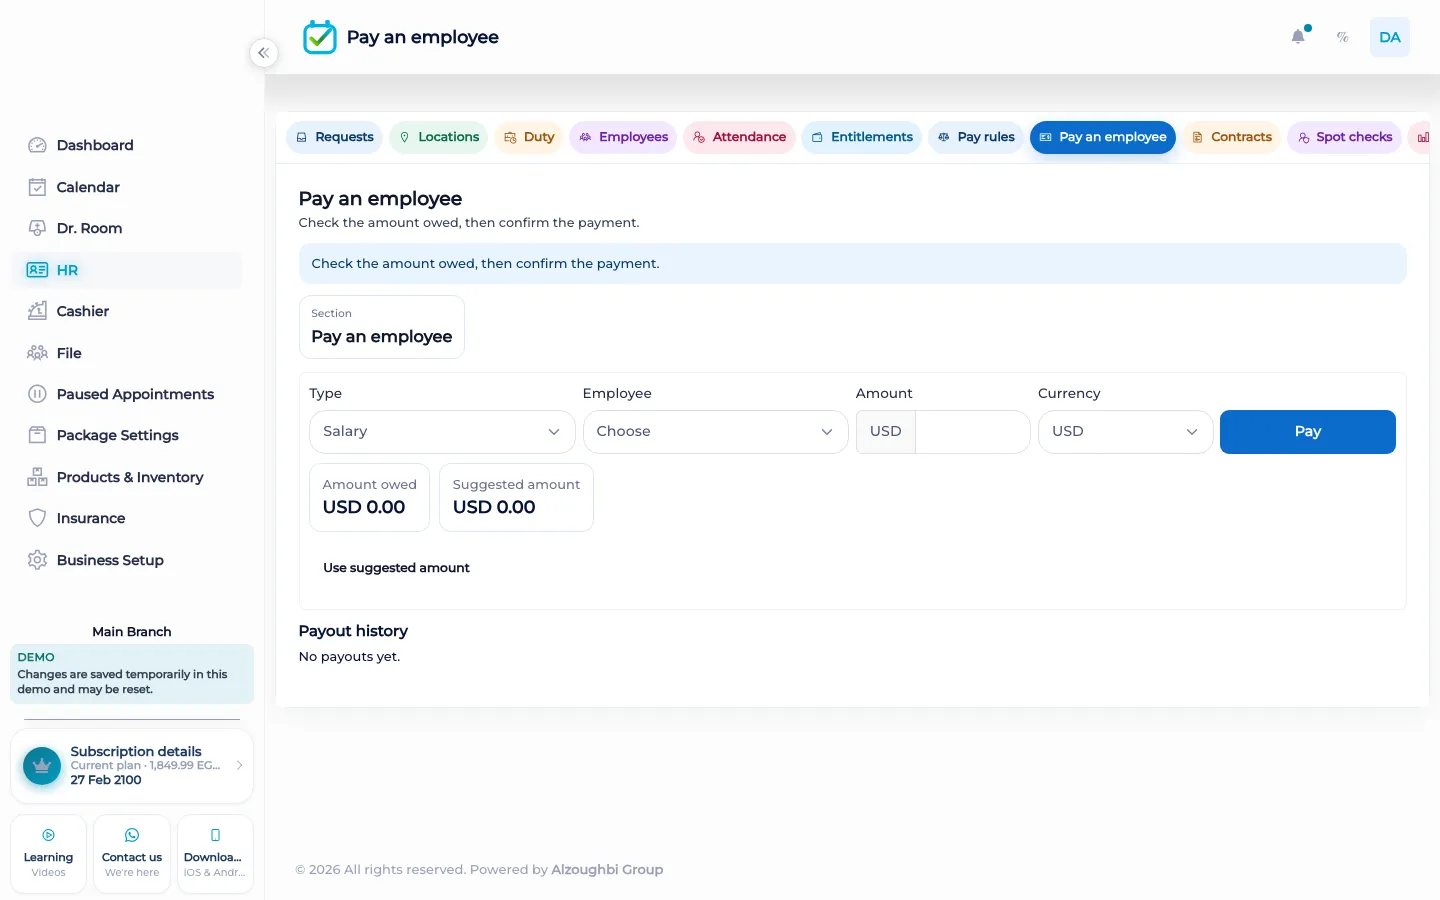The image size is (1440, 900).
Task: Open the Learning Videos shortcut
Action: point(48,854)
